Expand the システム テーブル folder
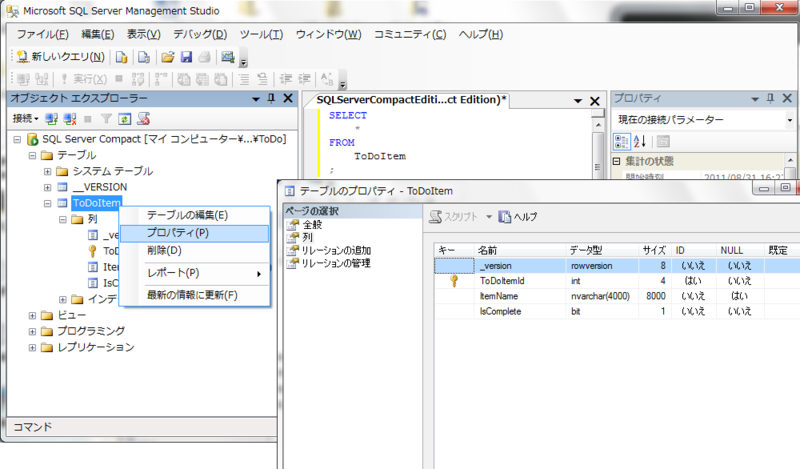The height and width of the screenshot is (469, 800). [47, 171]
